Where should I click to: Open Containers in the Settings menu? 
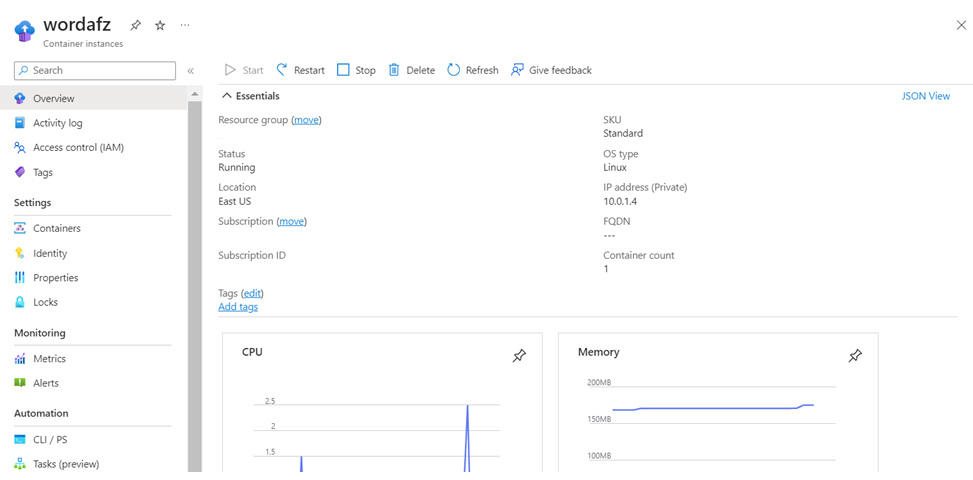(56, 228)
